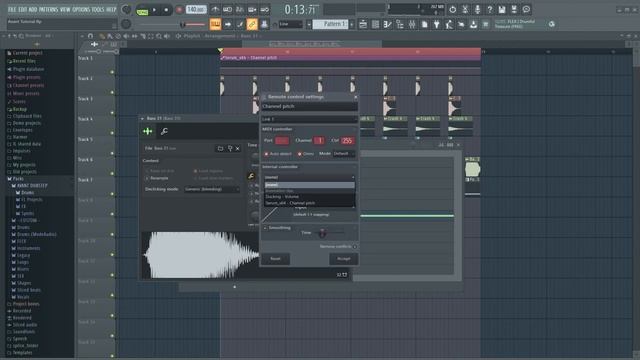Viewport: 640px width, 360px height.
Task: Click the cut scissors icon in toolbar
Action: point(465,9)
